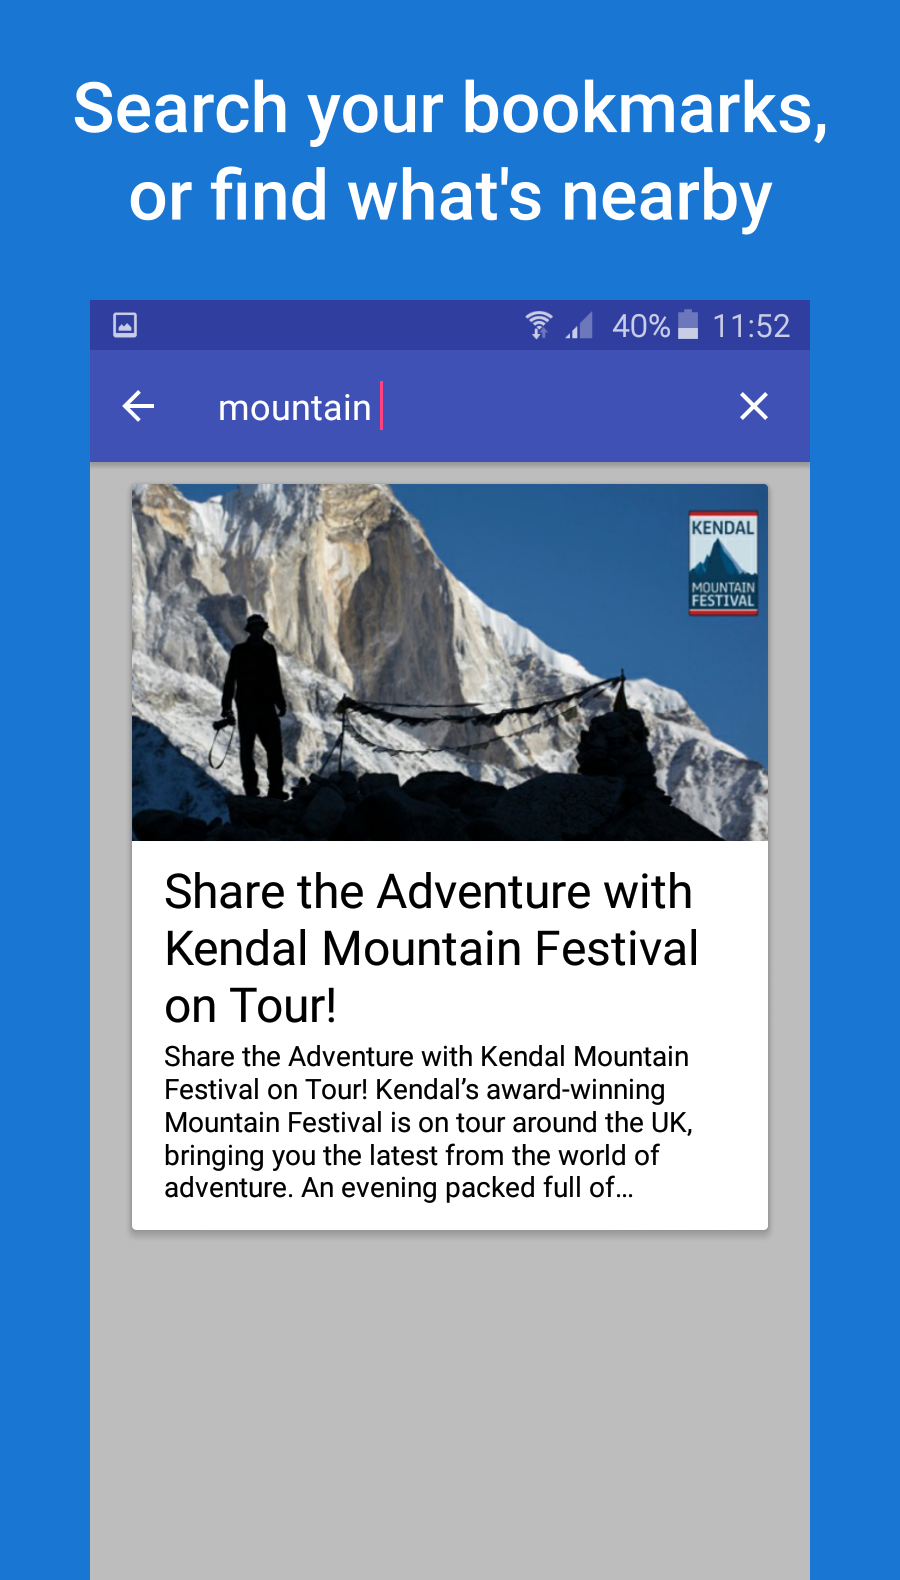Tap the 40% battery percentage text
Viewport: 900px width, 1580px height.
pos(641,326)
